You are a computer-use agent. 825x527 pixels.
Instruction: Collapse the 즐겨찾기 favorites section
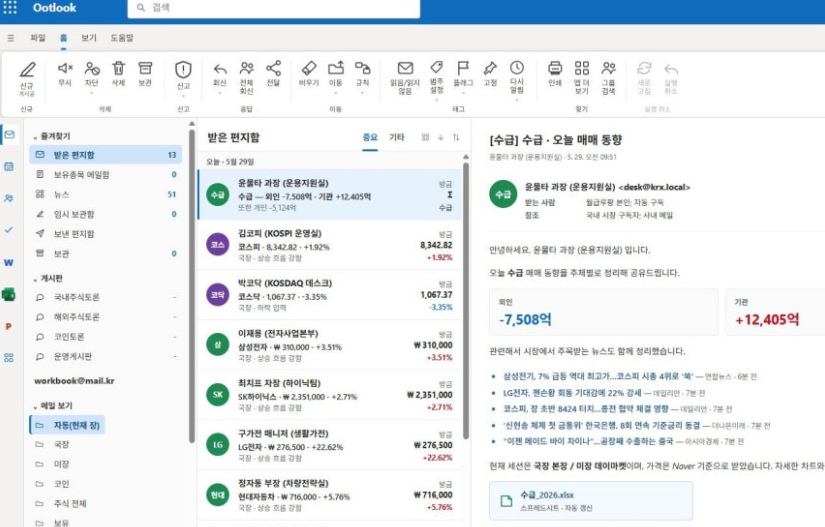[x=35, y=137]
